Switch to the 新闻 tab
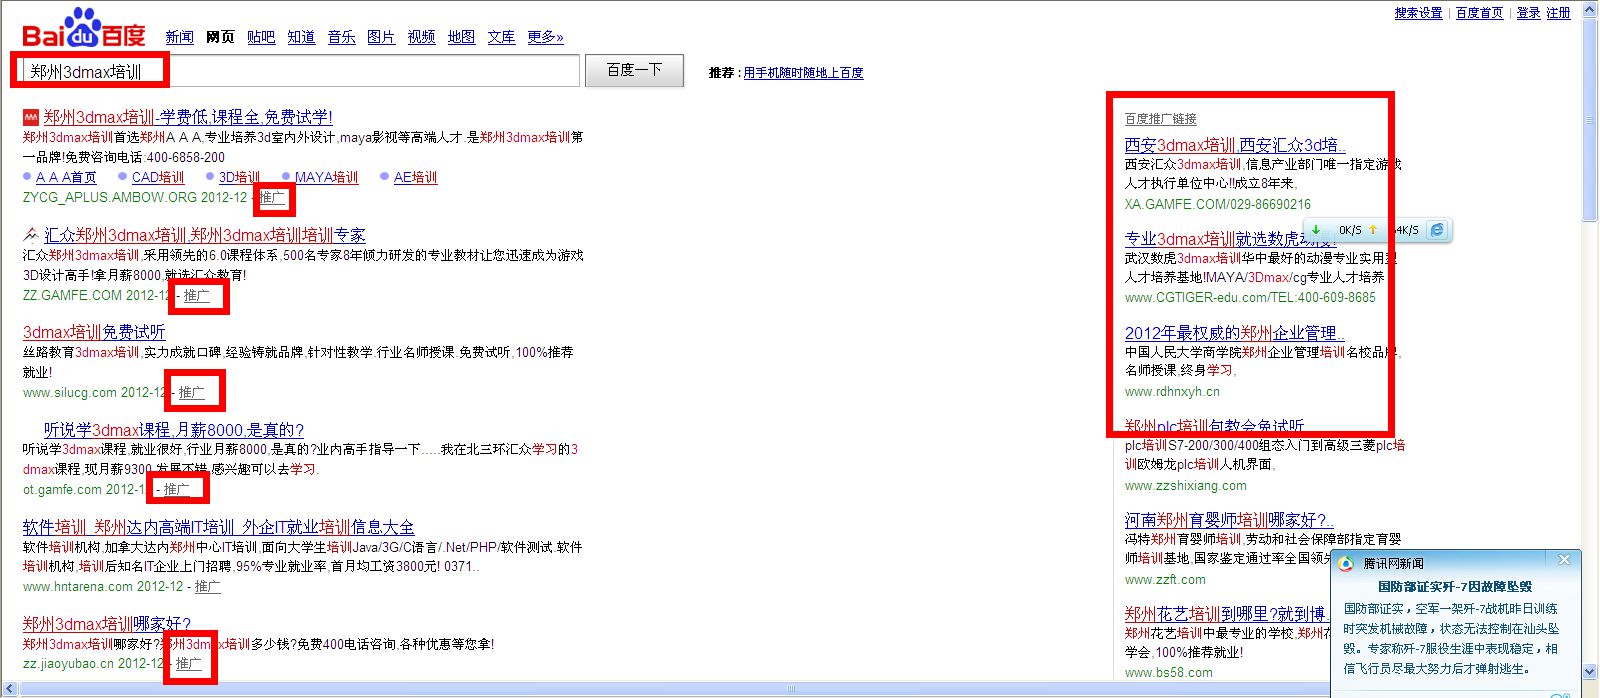 (x=179, y=37)
